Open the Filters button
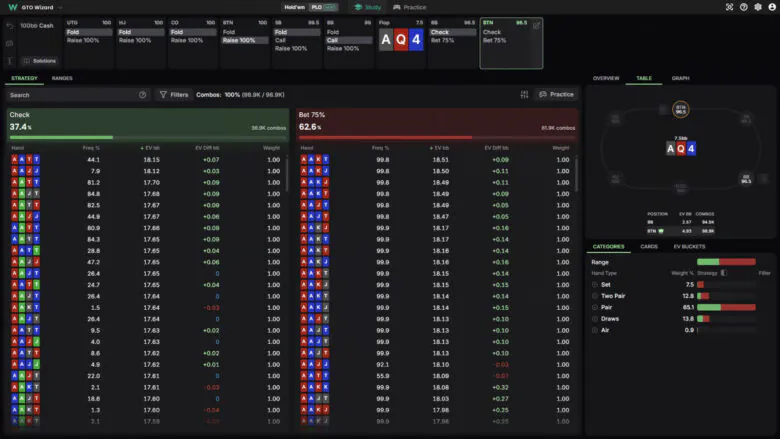This screenshot has width=780, height=439. (174, 94)
